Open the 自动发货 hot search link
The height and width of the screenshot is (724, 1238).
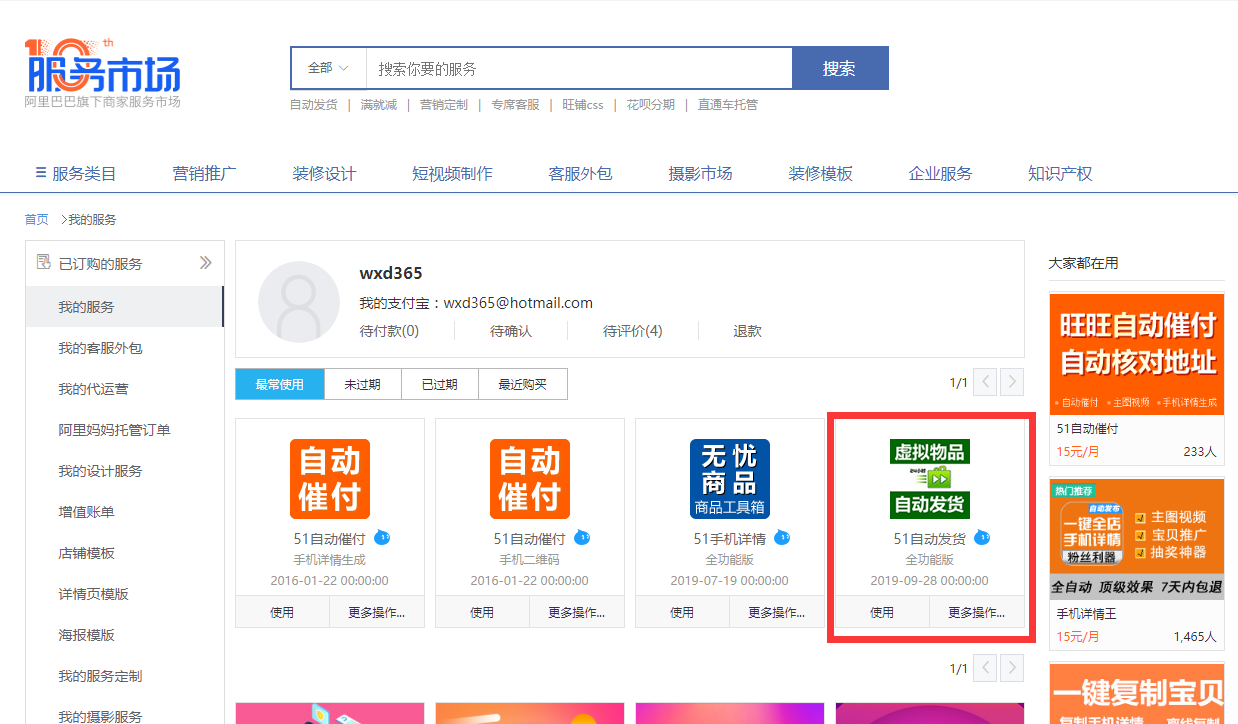click(x=314, y=104)
